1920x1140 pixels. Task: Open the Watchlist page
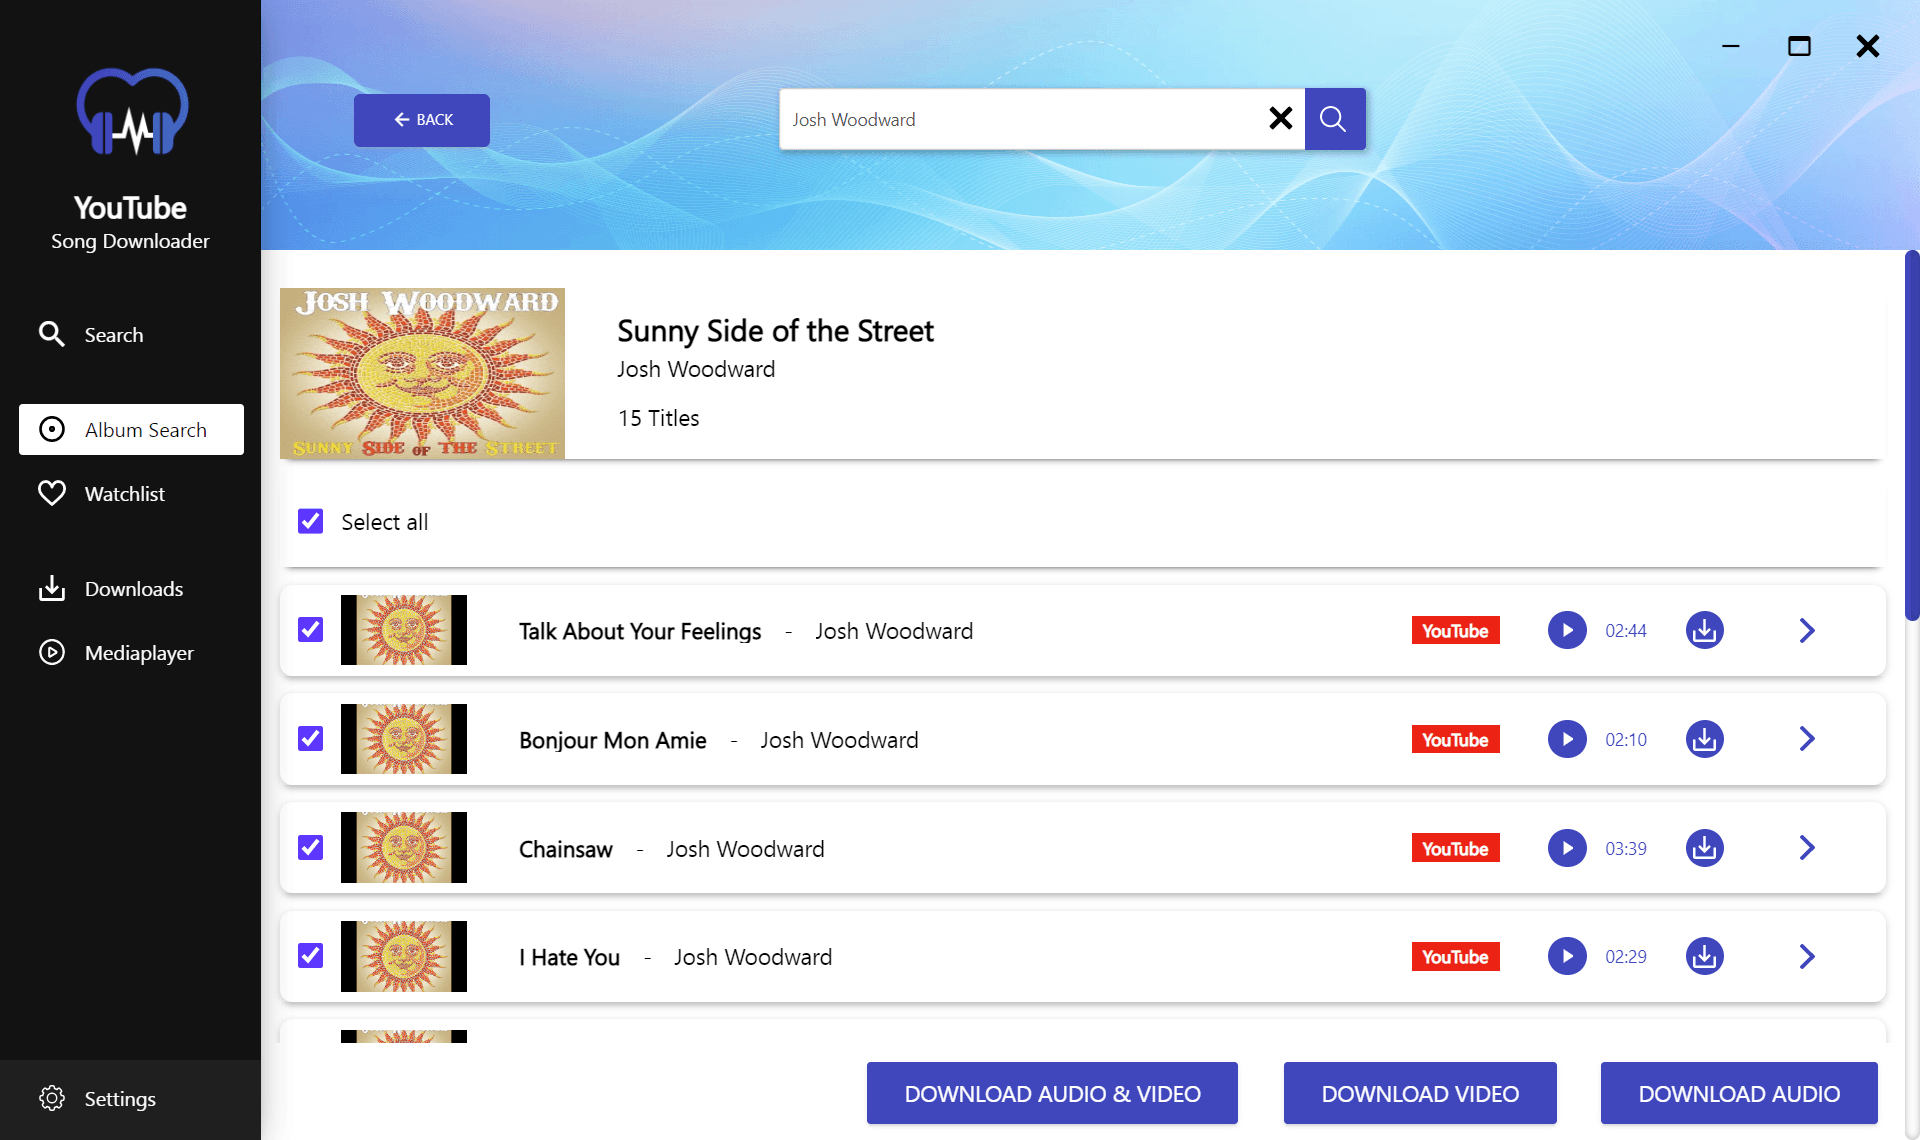(x=101, y=494)
